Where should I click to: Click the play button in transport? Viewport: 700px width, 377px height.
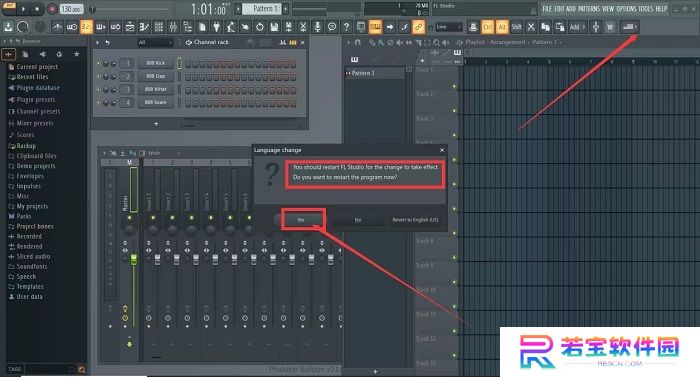coord(23,8)
